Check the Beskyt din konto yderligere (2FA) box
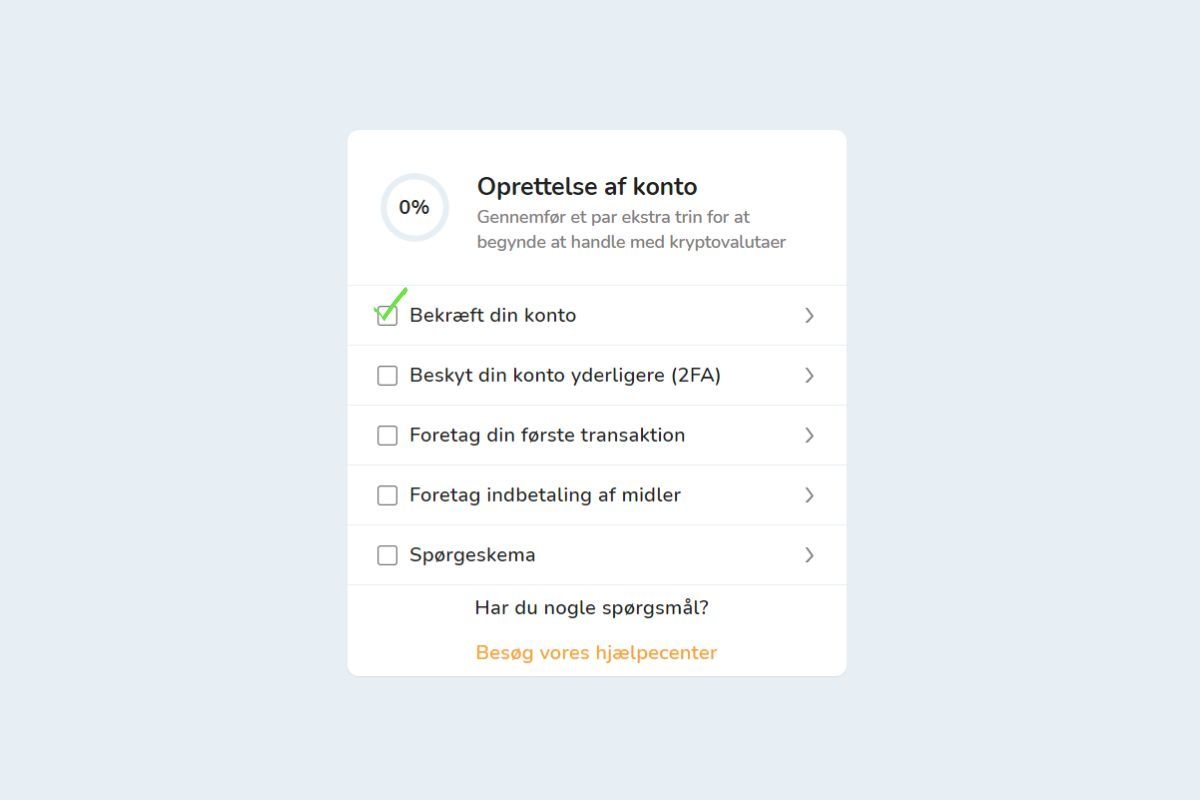The image size is (1200, 800). click(x=387, y=376)
